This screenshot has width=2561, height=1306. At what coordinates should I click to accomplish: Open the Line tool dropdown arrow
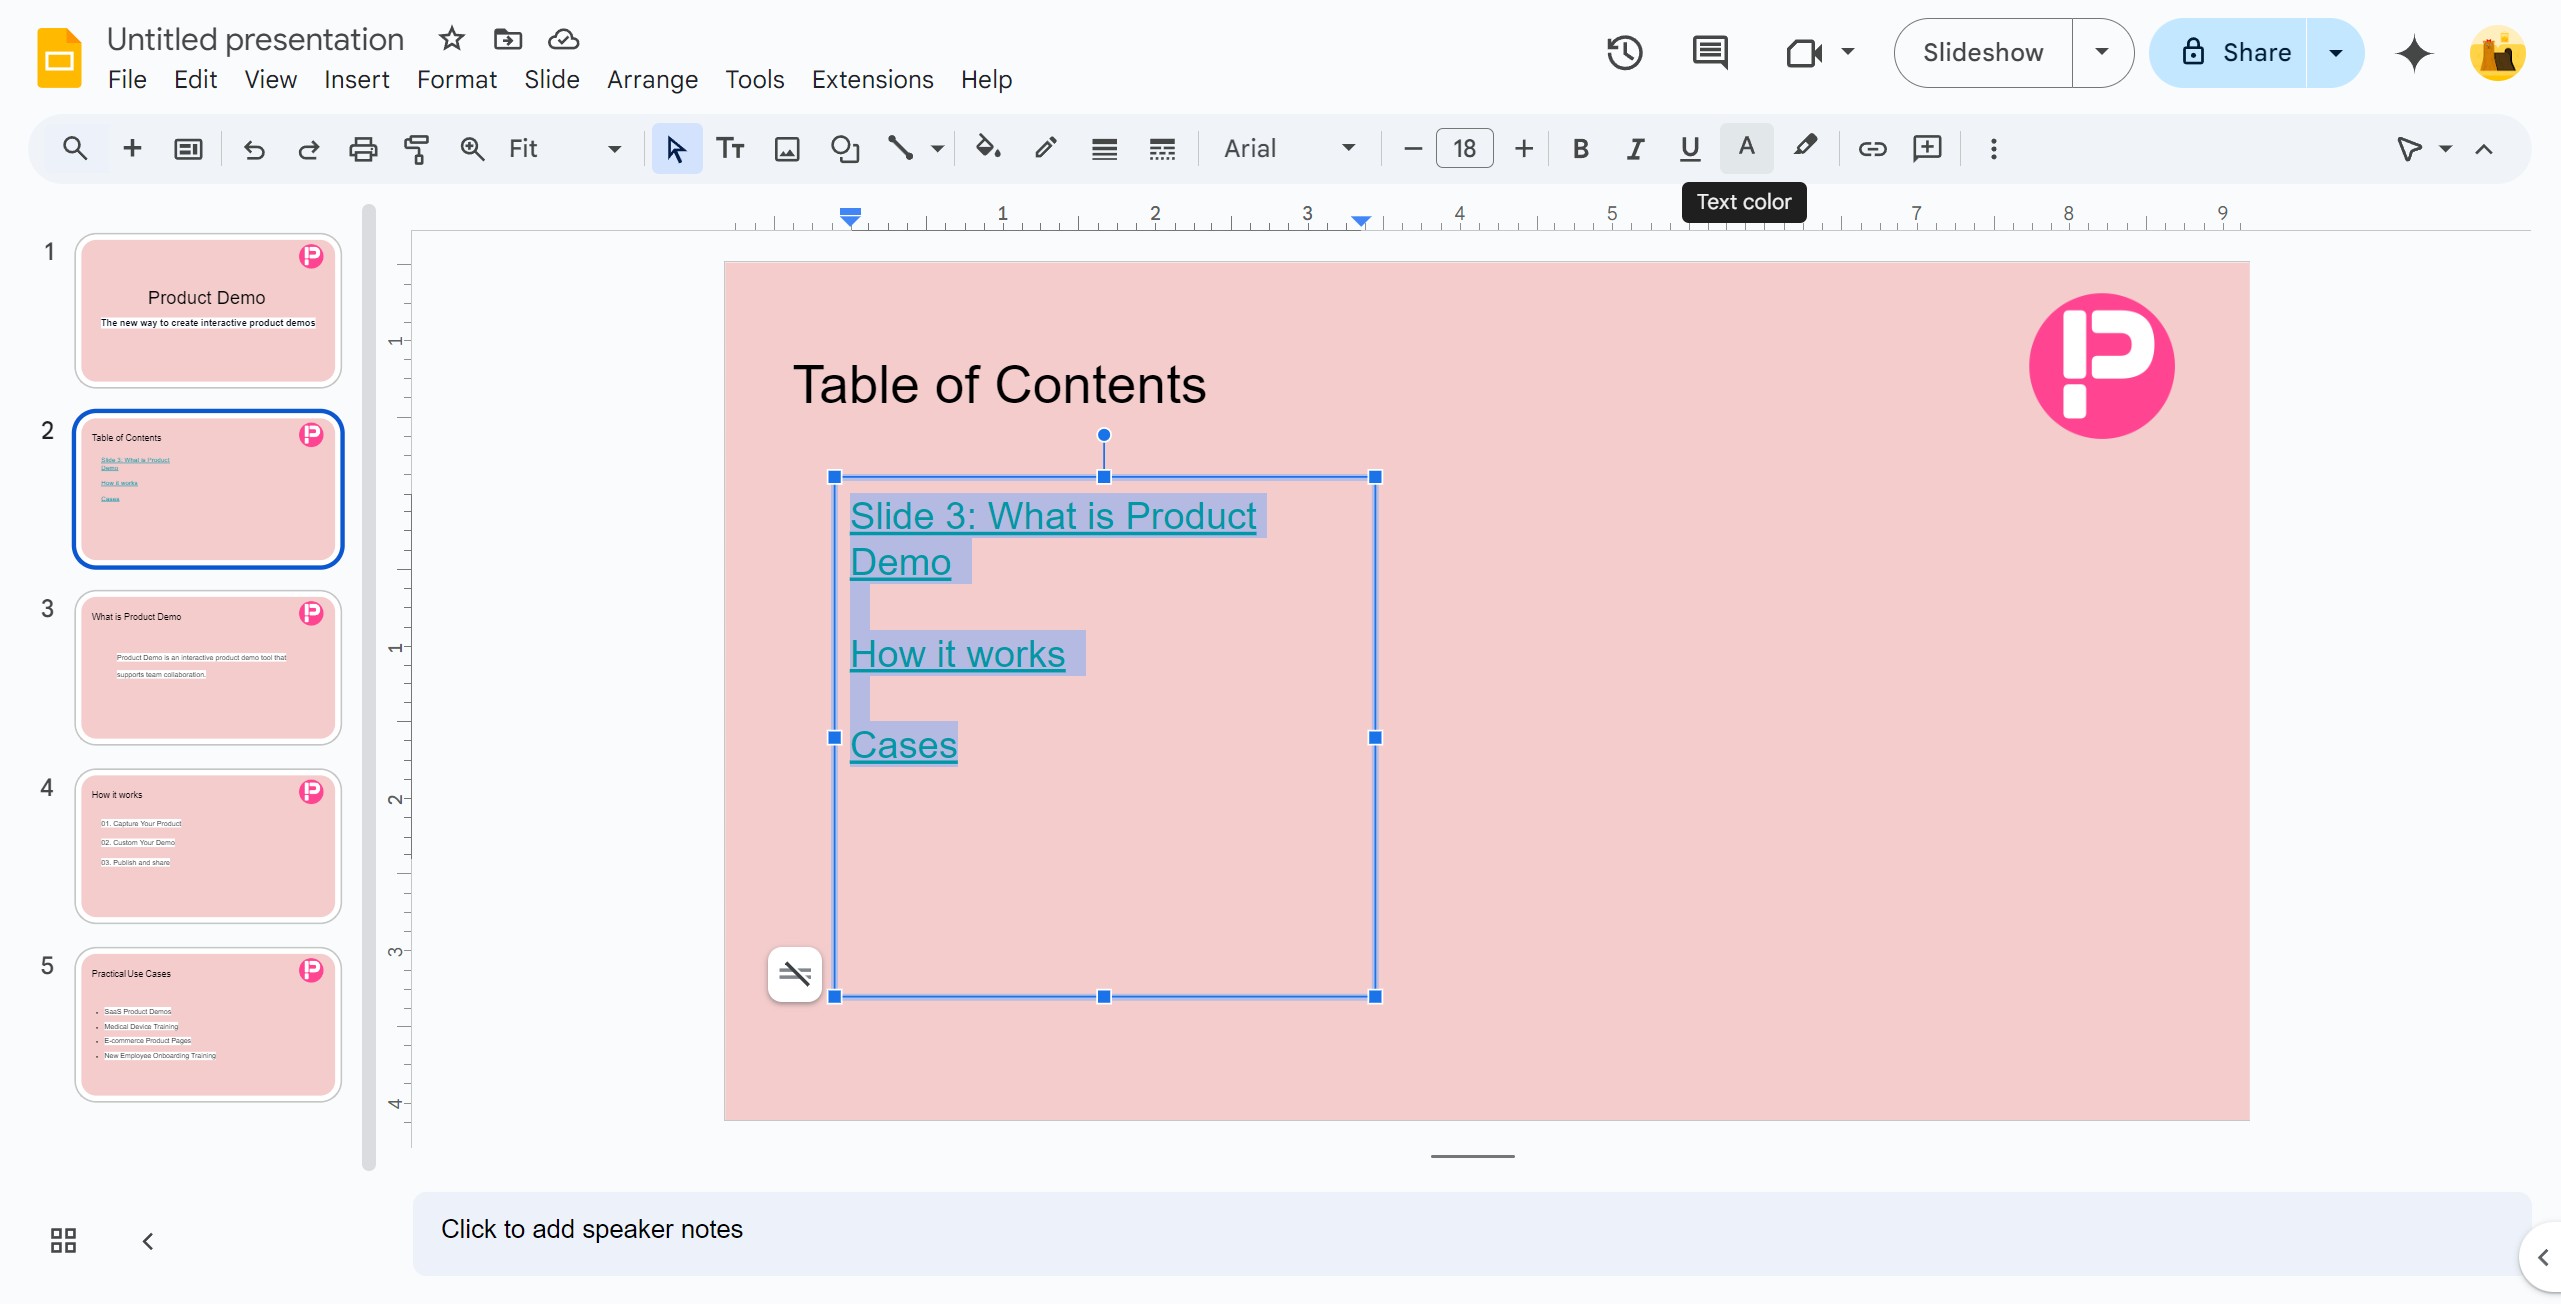[x=937, y=149]
